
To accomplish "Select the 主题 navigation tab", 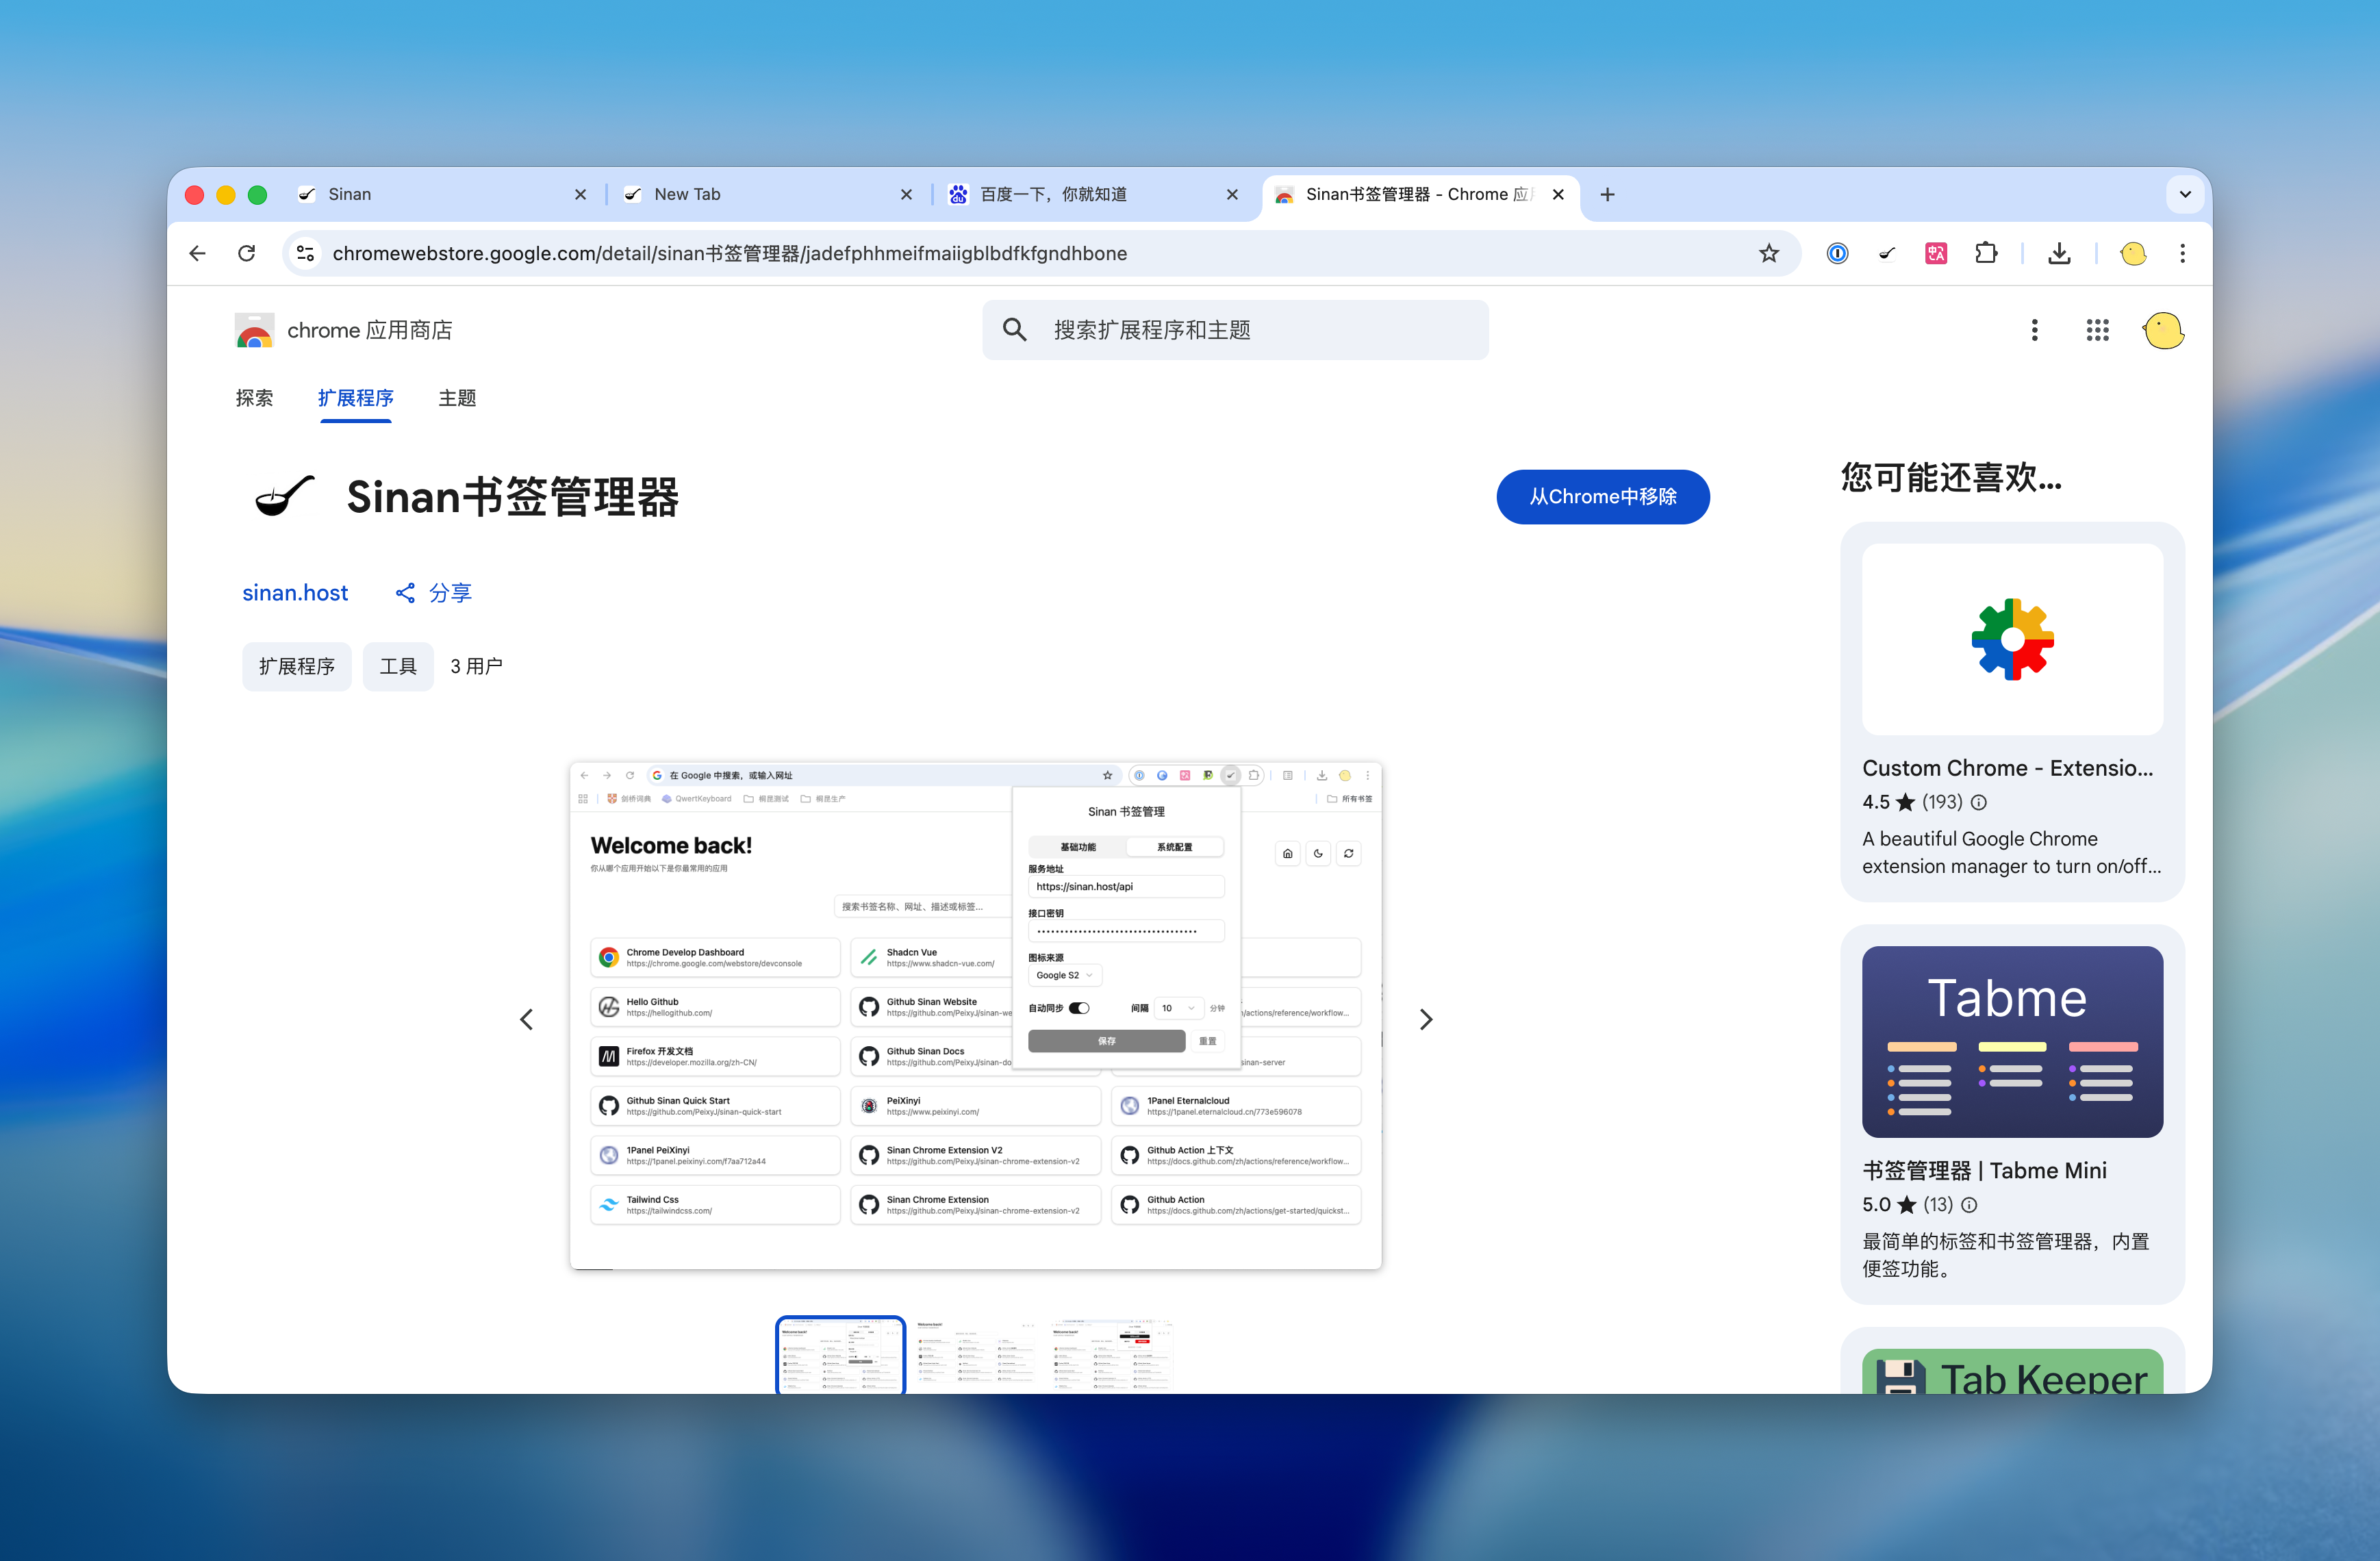I will [457, 398].
